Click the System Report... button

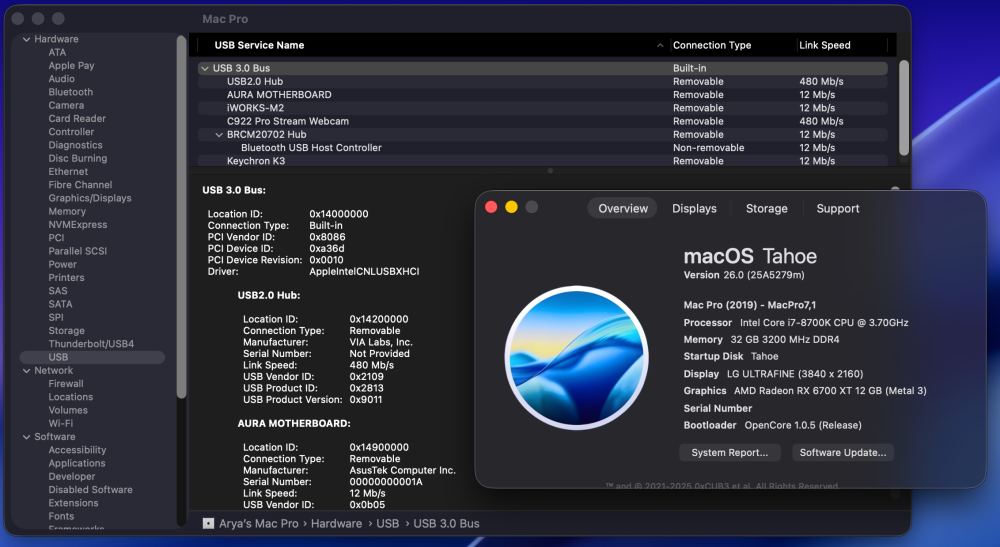coord(730,453)
